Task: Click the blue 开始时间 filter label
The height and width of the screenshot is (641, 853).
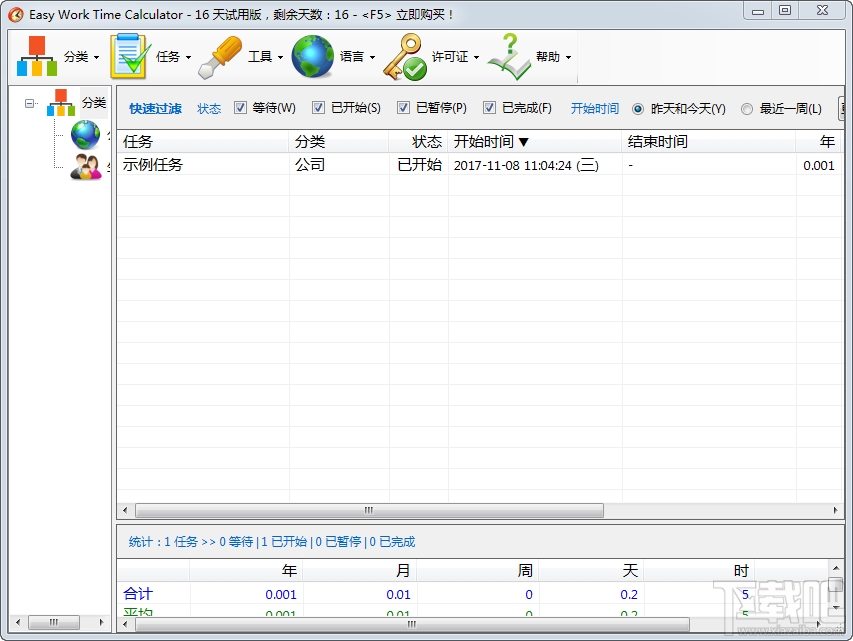Action: click(595, 109)
